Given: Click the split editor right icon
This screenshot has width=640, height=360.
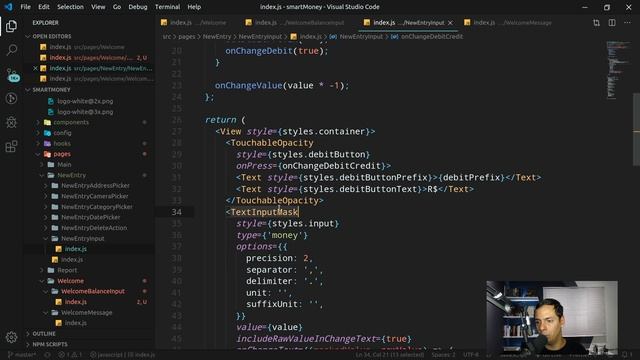Looking at the screenshot, I should click(x=612, y=23).
